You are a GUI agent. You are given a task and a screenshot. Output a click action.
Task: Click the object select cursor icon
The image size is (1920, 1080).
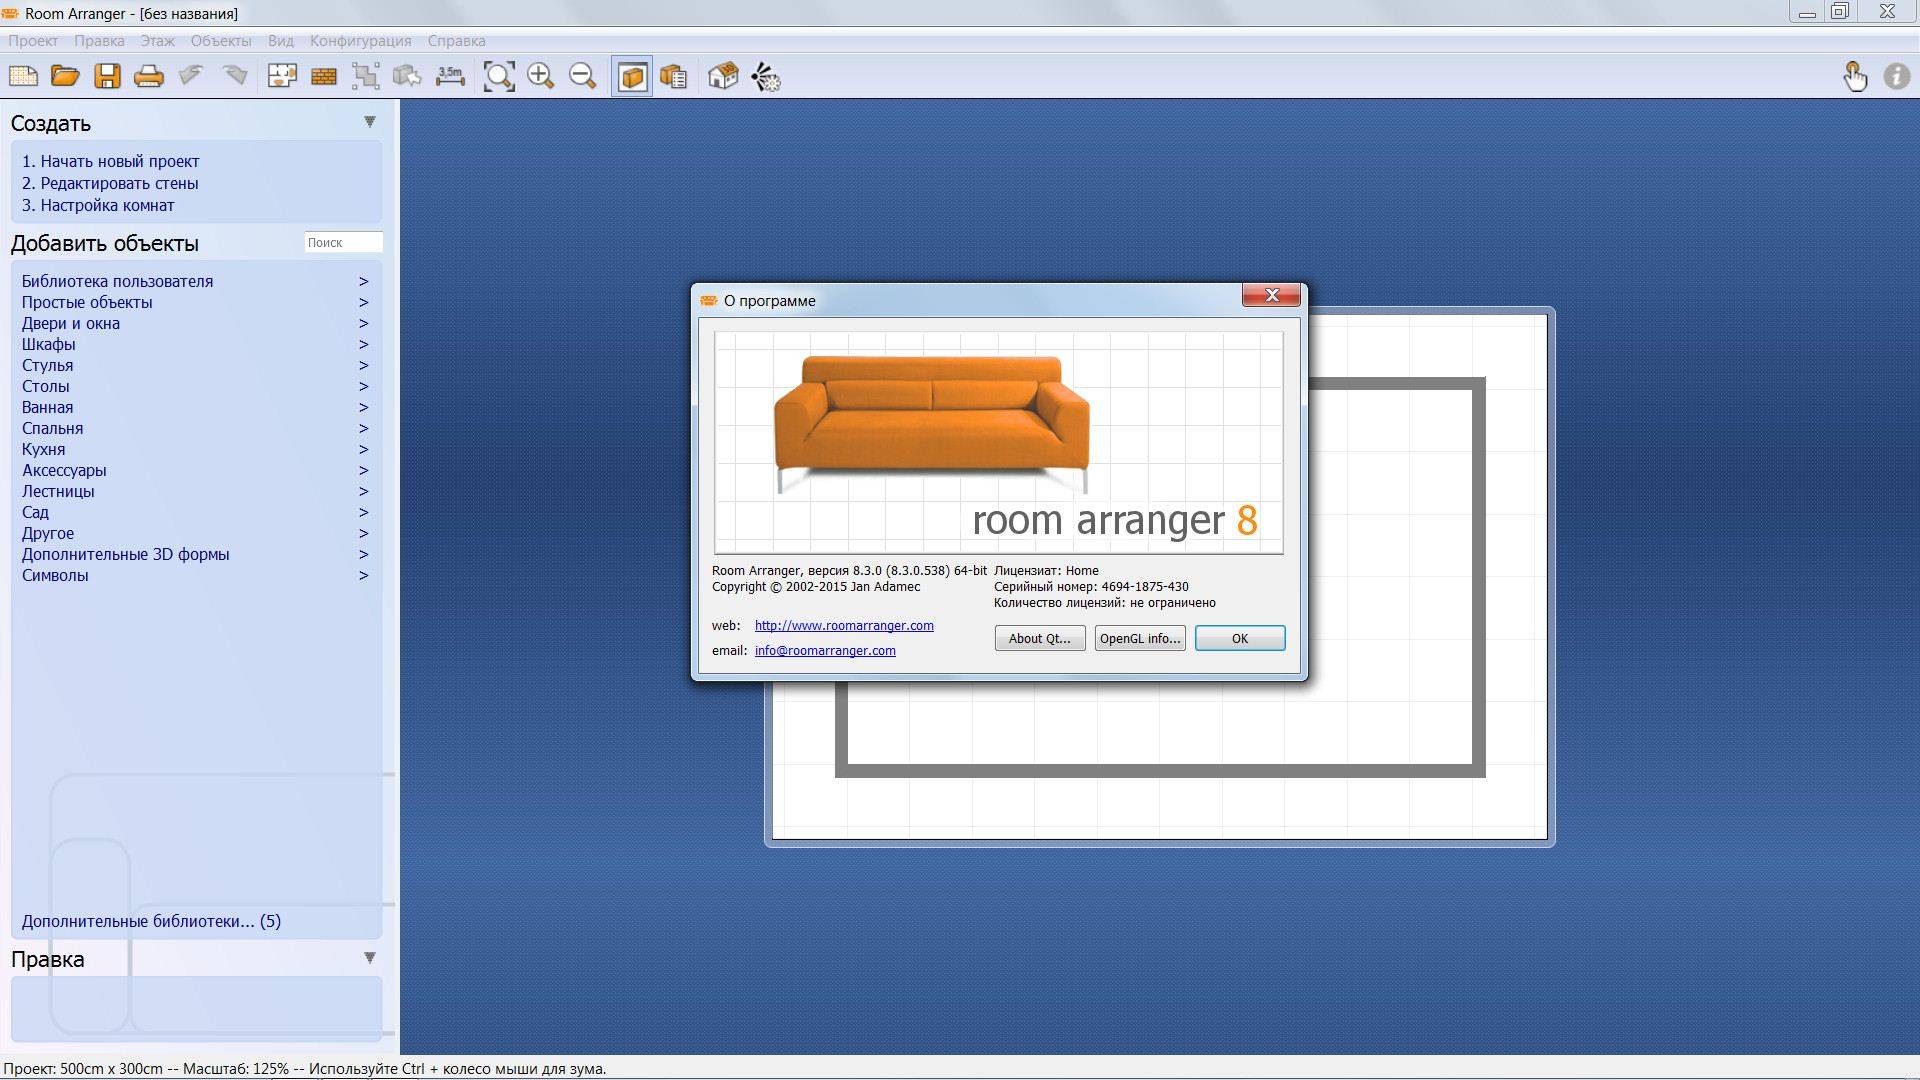pos(407,76)
